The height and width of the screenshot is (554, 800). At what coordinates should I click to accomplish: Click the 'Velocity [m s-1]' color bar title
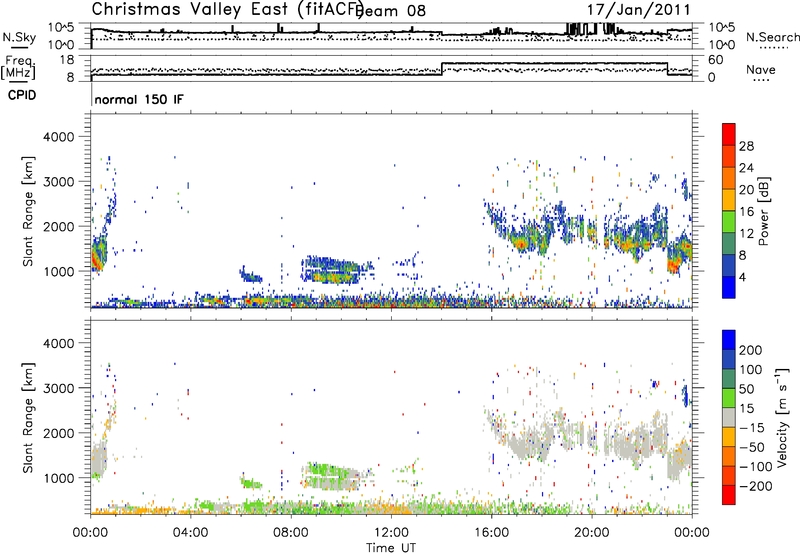[x=782, y=417]
